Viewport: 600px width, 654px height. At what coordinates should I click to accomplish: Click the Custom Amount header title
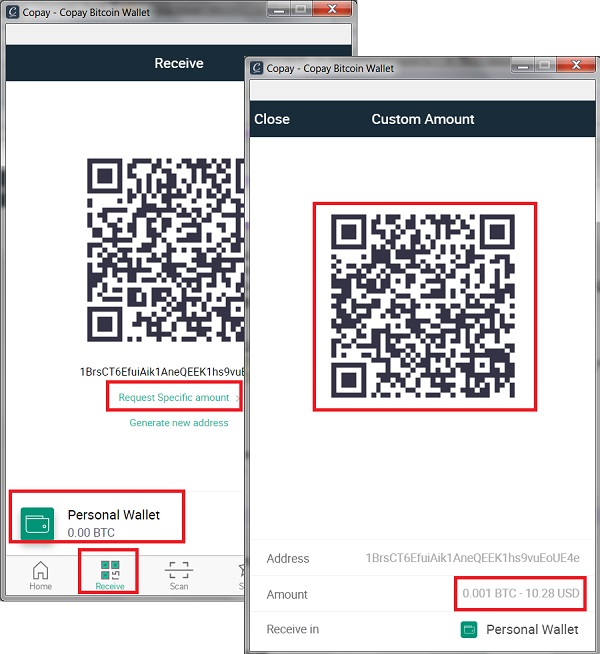423,119
